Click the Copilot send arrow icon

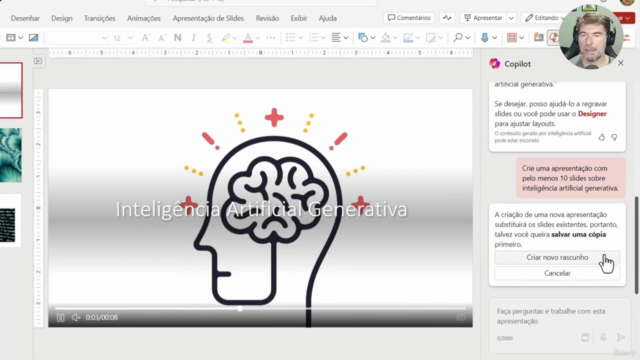[x=621, y=337]
